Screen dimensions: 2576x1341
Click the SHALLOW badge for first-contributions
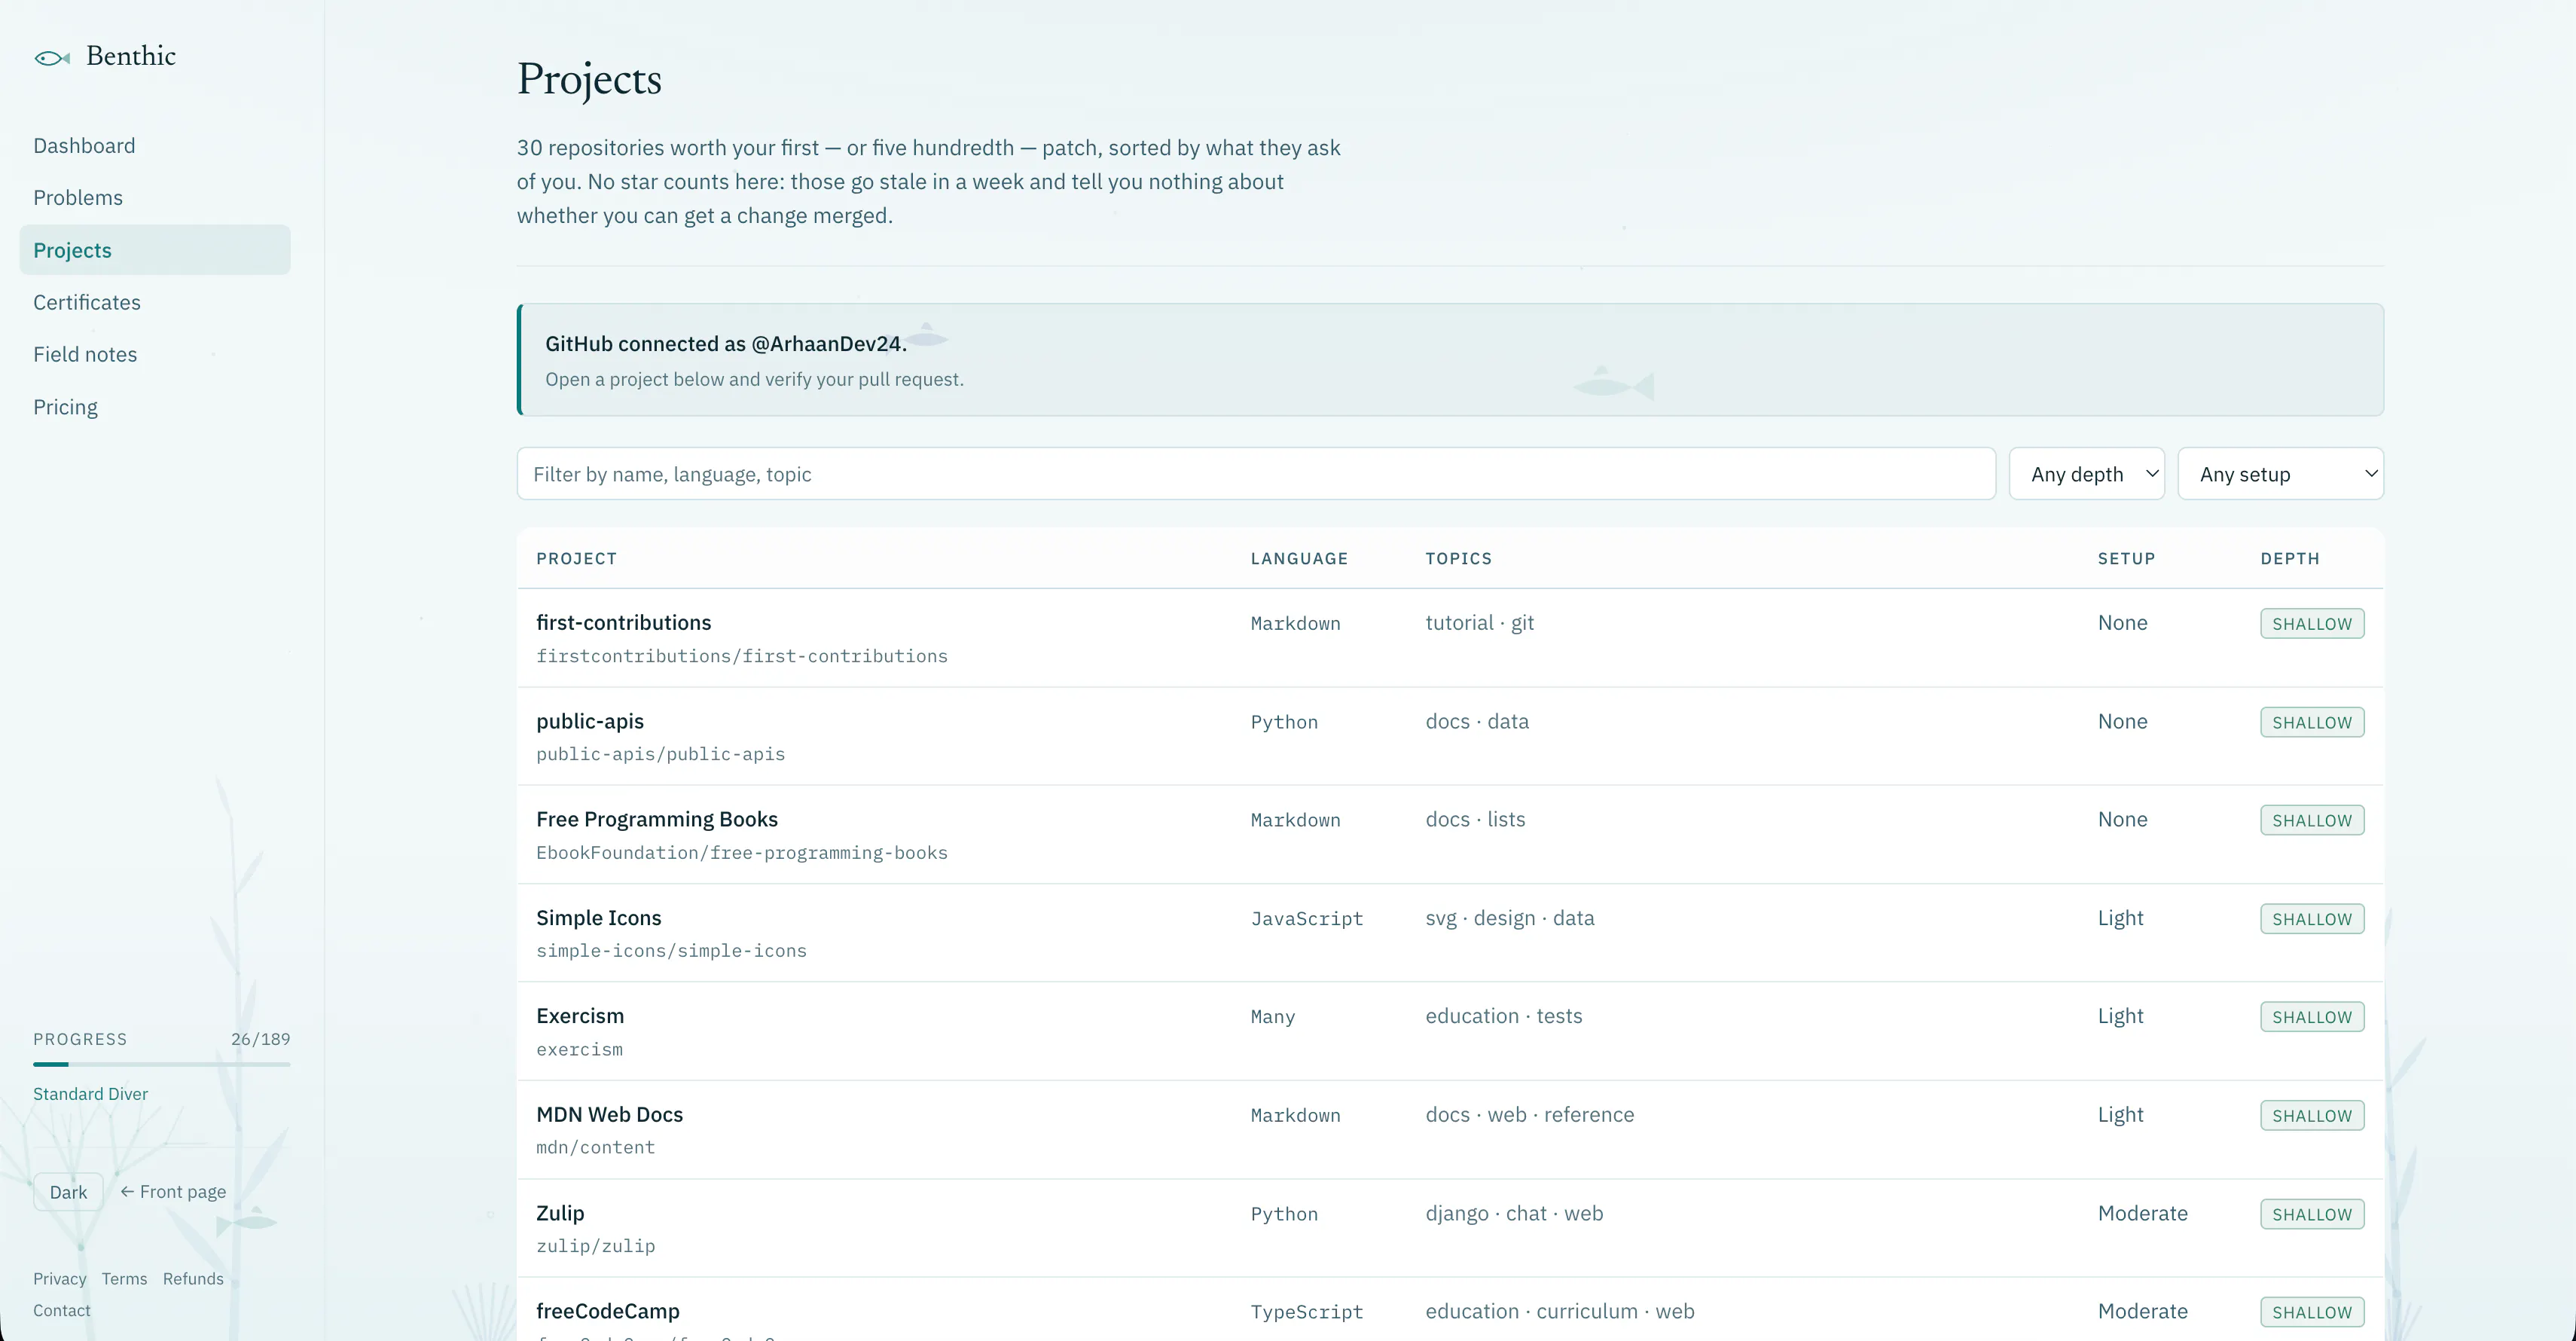point(2312,624)
